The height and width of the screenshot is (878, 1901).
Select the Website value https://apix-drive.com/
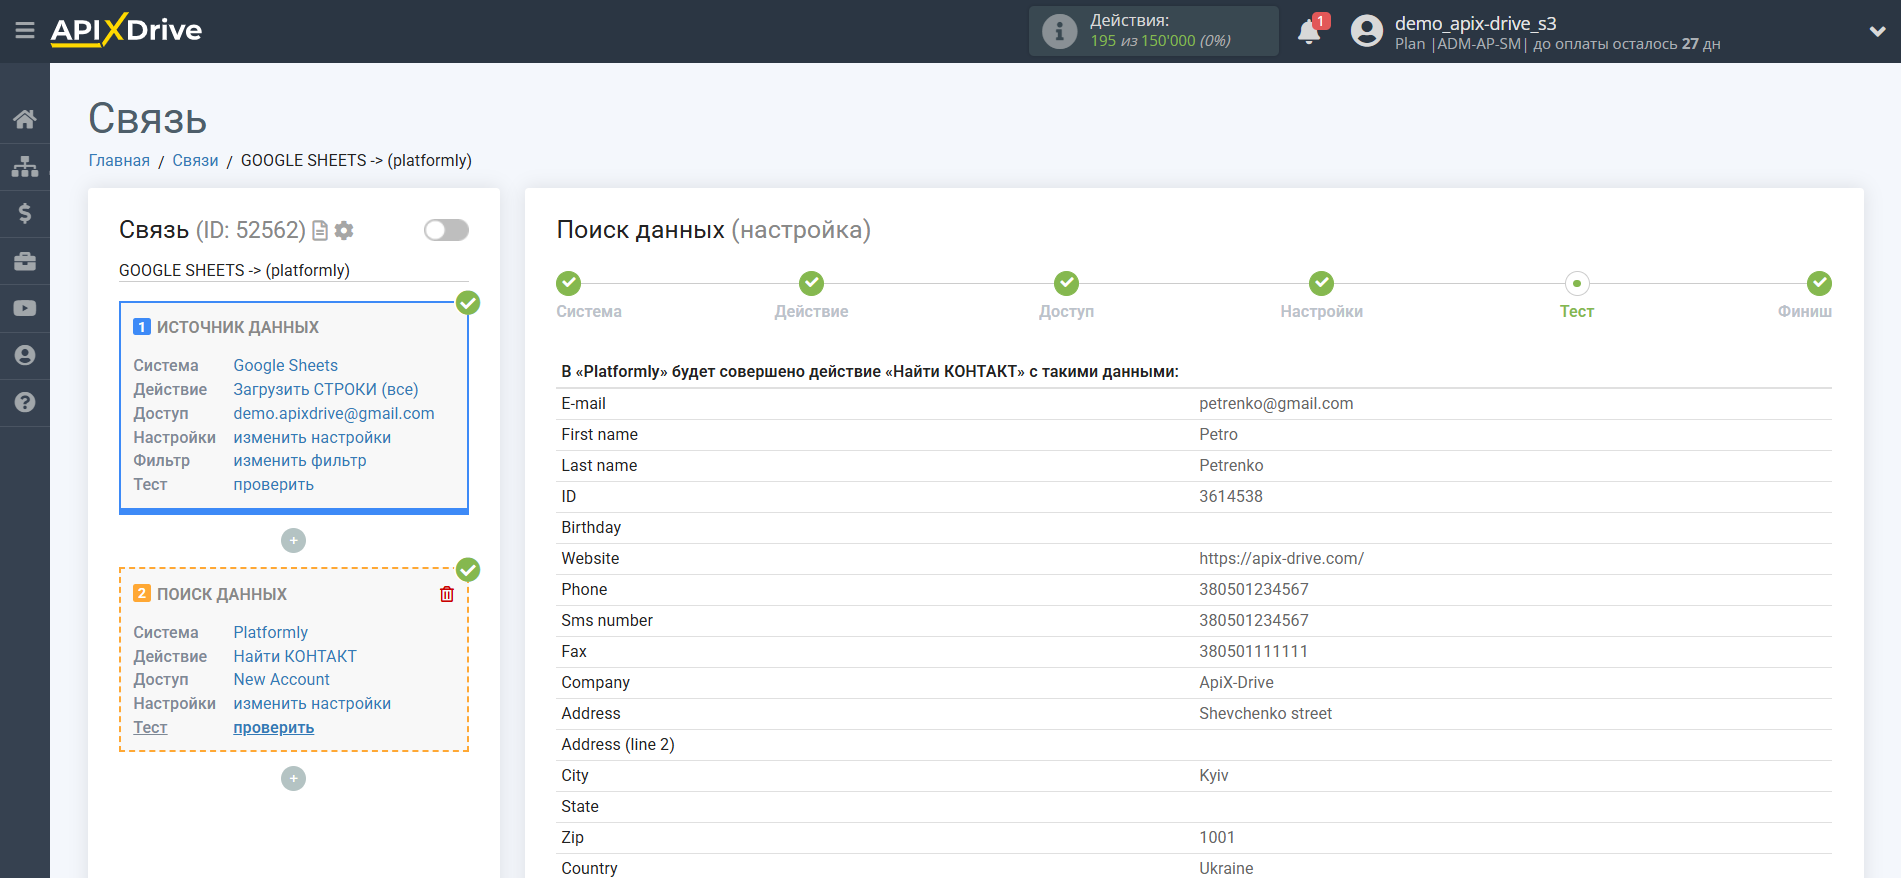(x=1281, y=559)
